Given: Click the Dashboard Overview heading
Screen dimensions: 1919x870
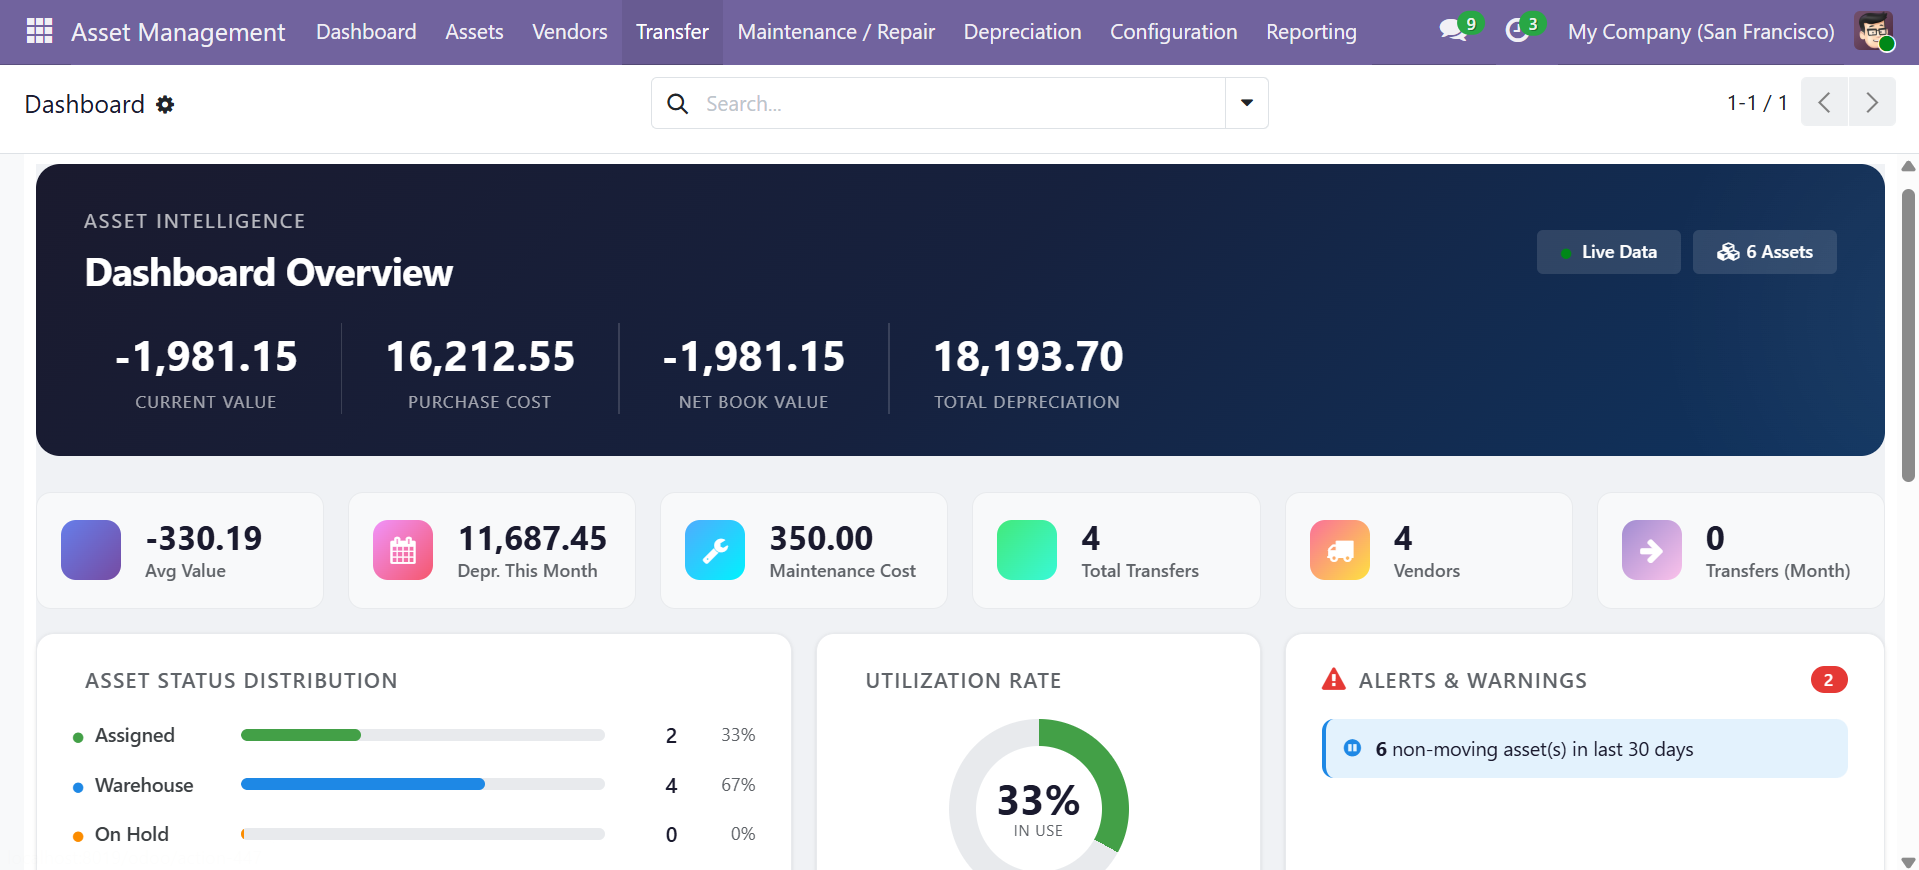Looking at the screenshot, I should pos(269,273).
